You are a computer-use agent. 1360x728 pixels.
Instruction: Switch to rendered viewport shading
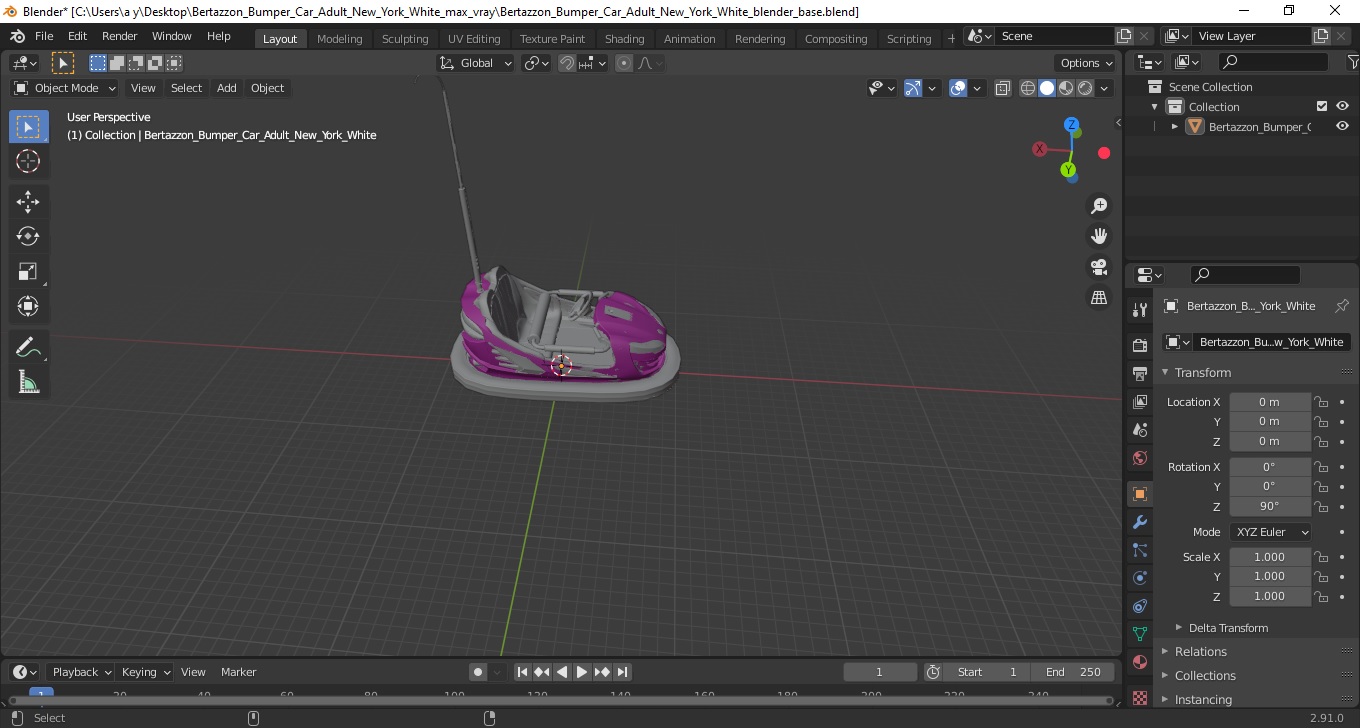[x=1085, y=88]
